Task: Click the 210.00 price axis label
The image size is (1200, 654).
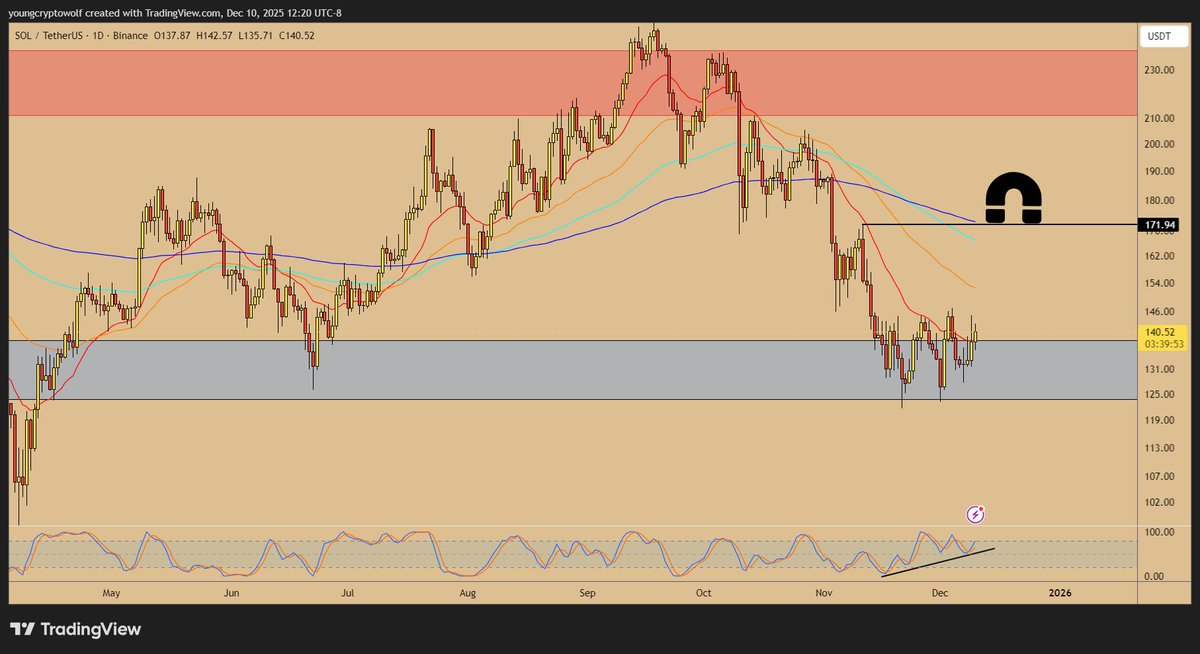Action: (1160, 118)
